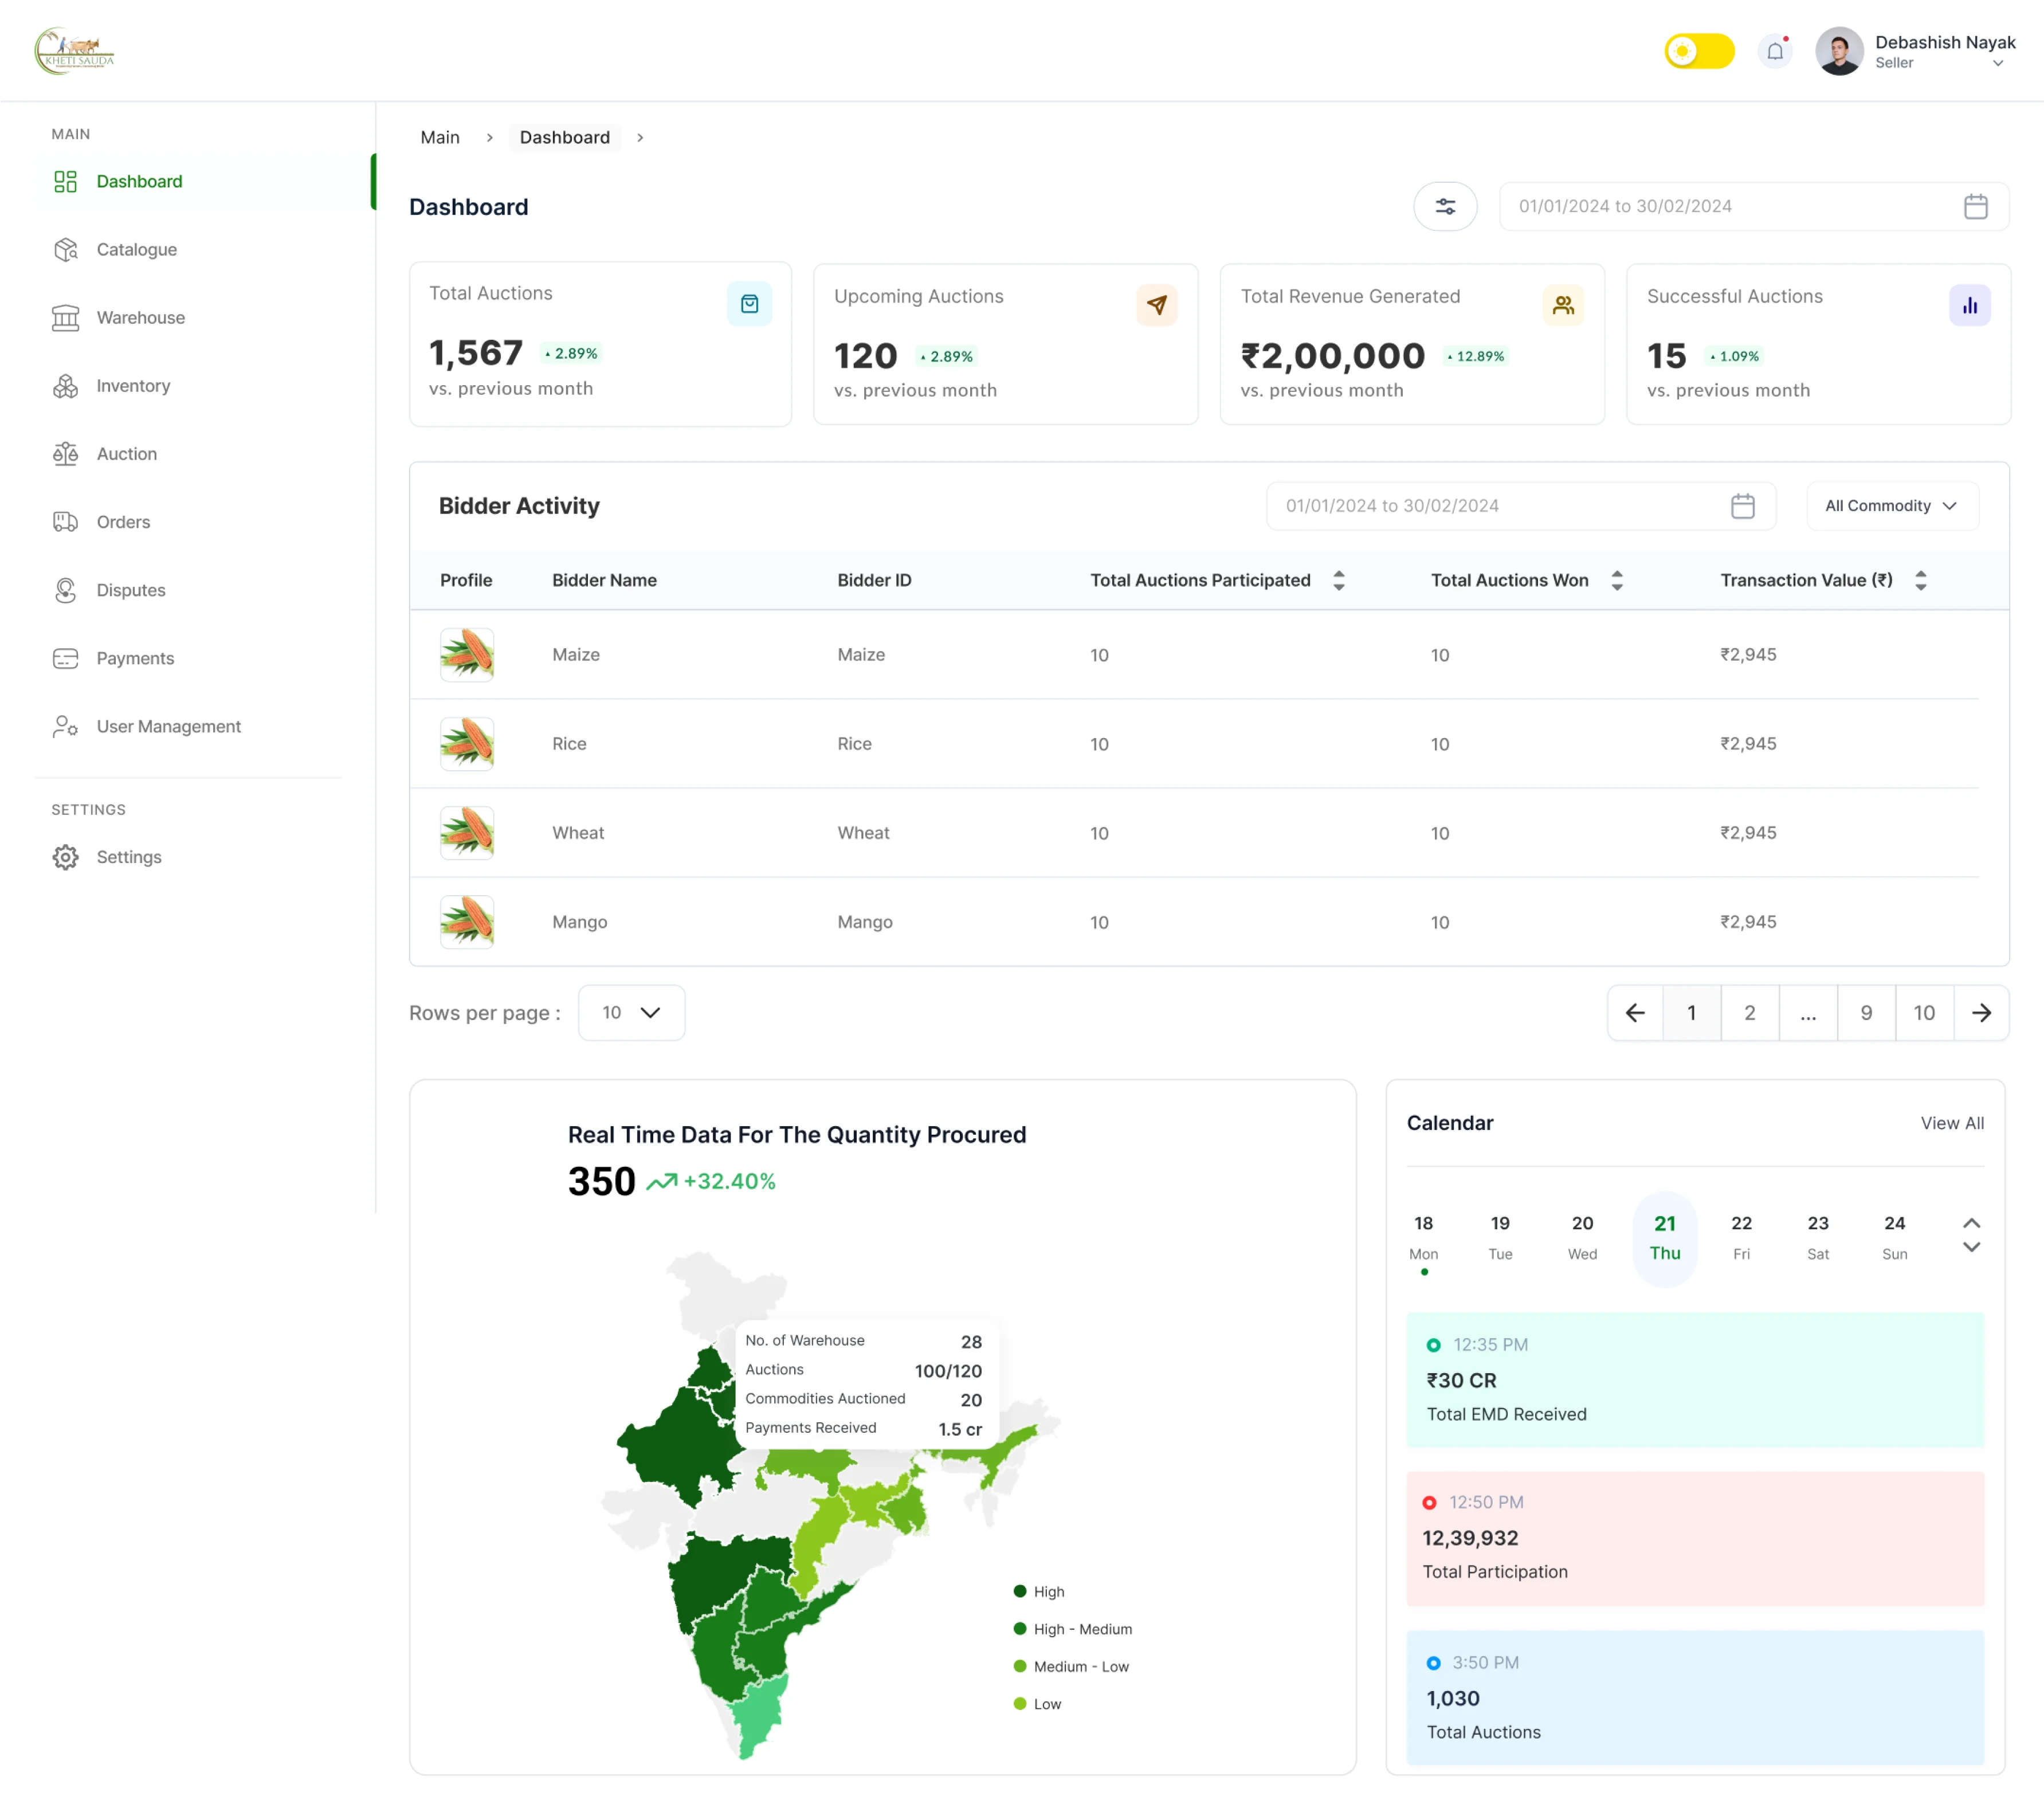This screenshot has height=1796, width=2044.
Task: Navigate to Disputes in sidebar
Action: pos(131,590)
